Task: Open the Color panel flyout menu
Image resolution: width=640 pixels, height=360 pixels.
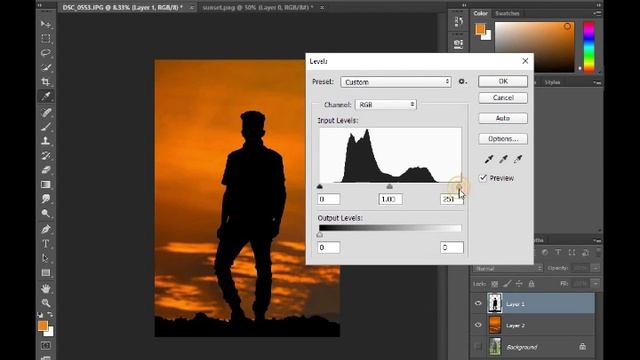Action: click(597, 13)
